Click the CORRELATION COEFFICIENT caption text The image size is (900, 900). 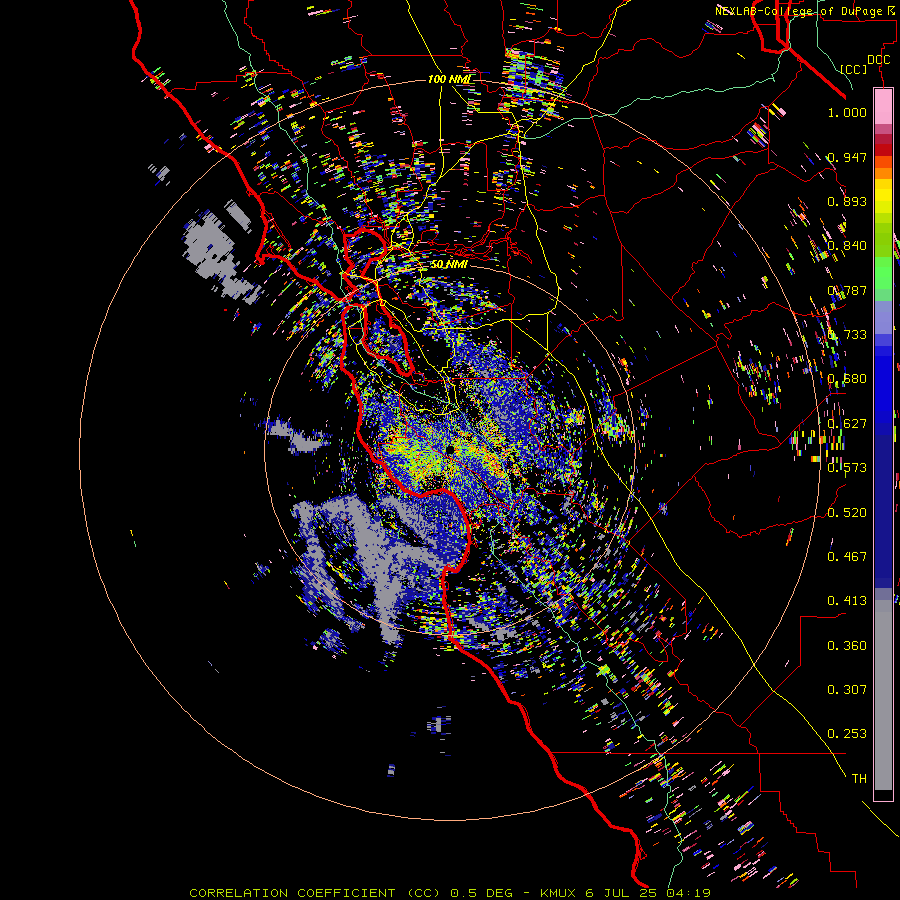(292, 893)
